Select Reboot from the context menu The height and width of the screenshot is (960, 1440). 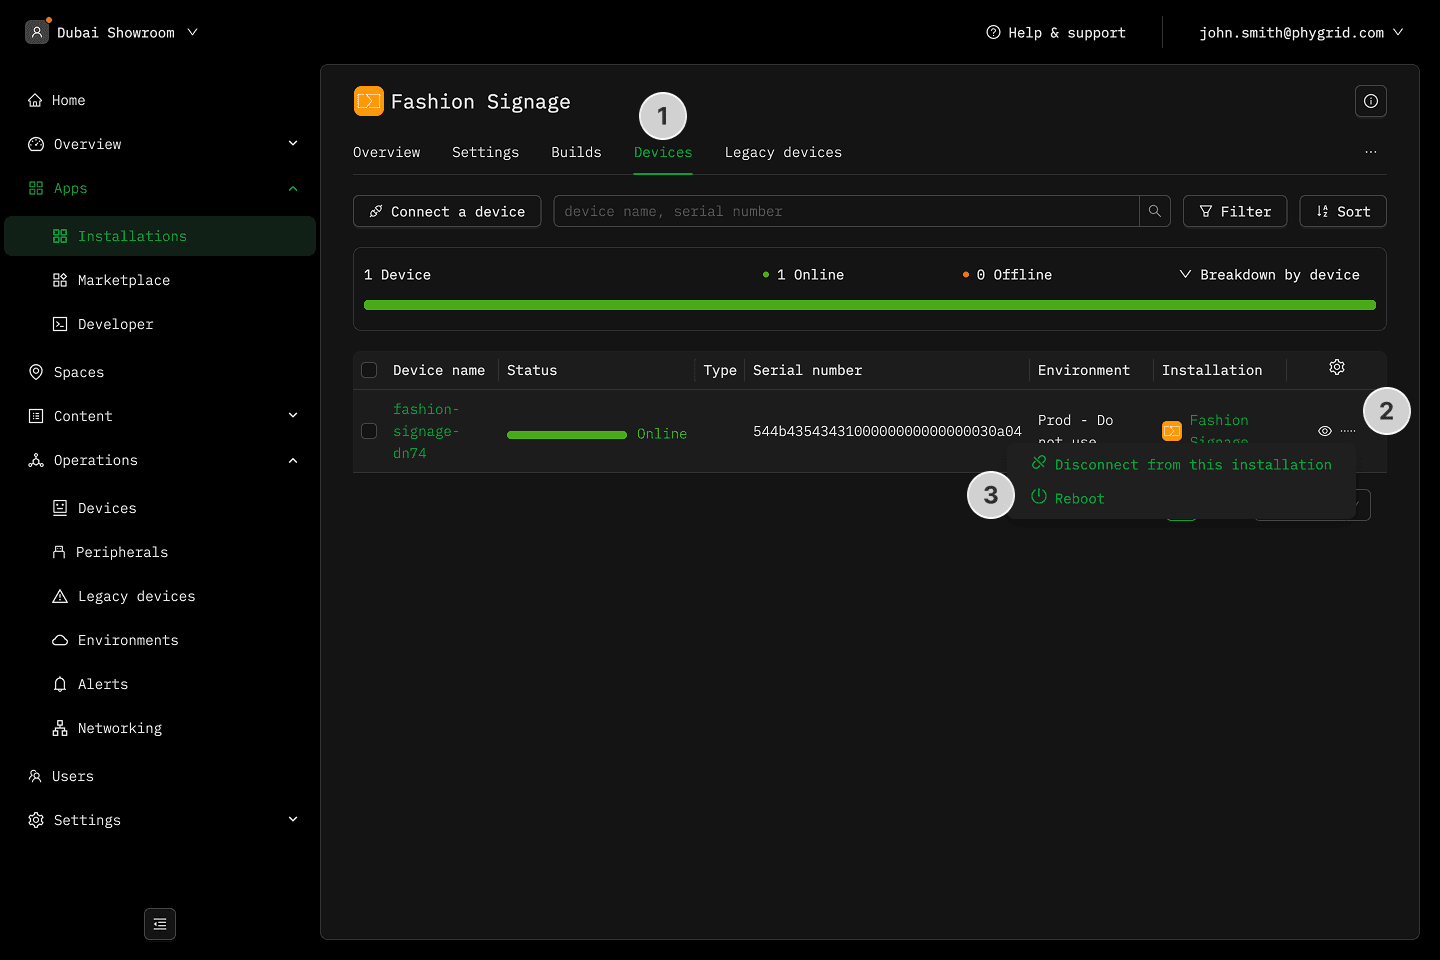pos(1079,498)
